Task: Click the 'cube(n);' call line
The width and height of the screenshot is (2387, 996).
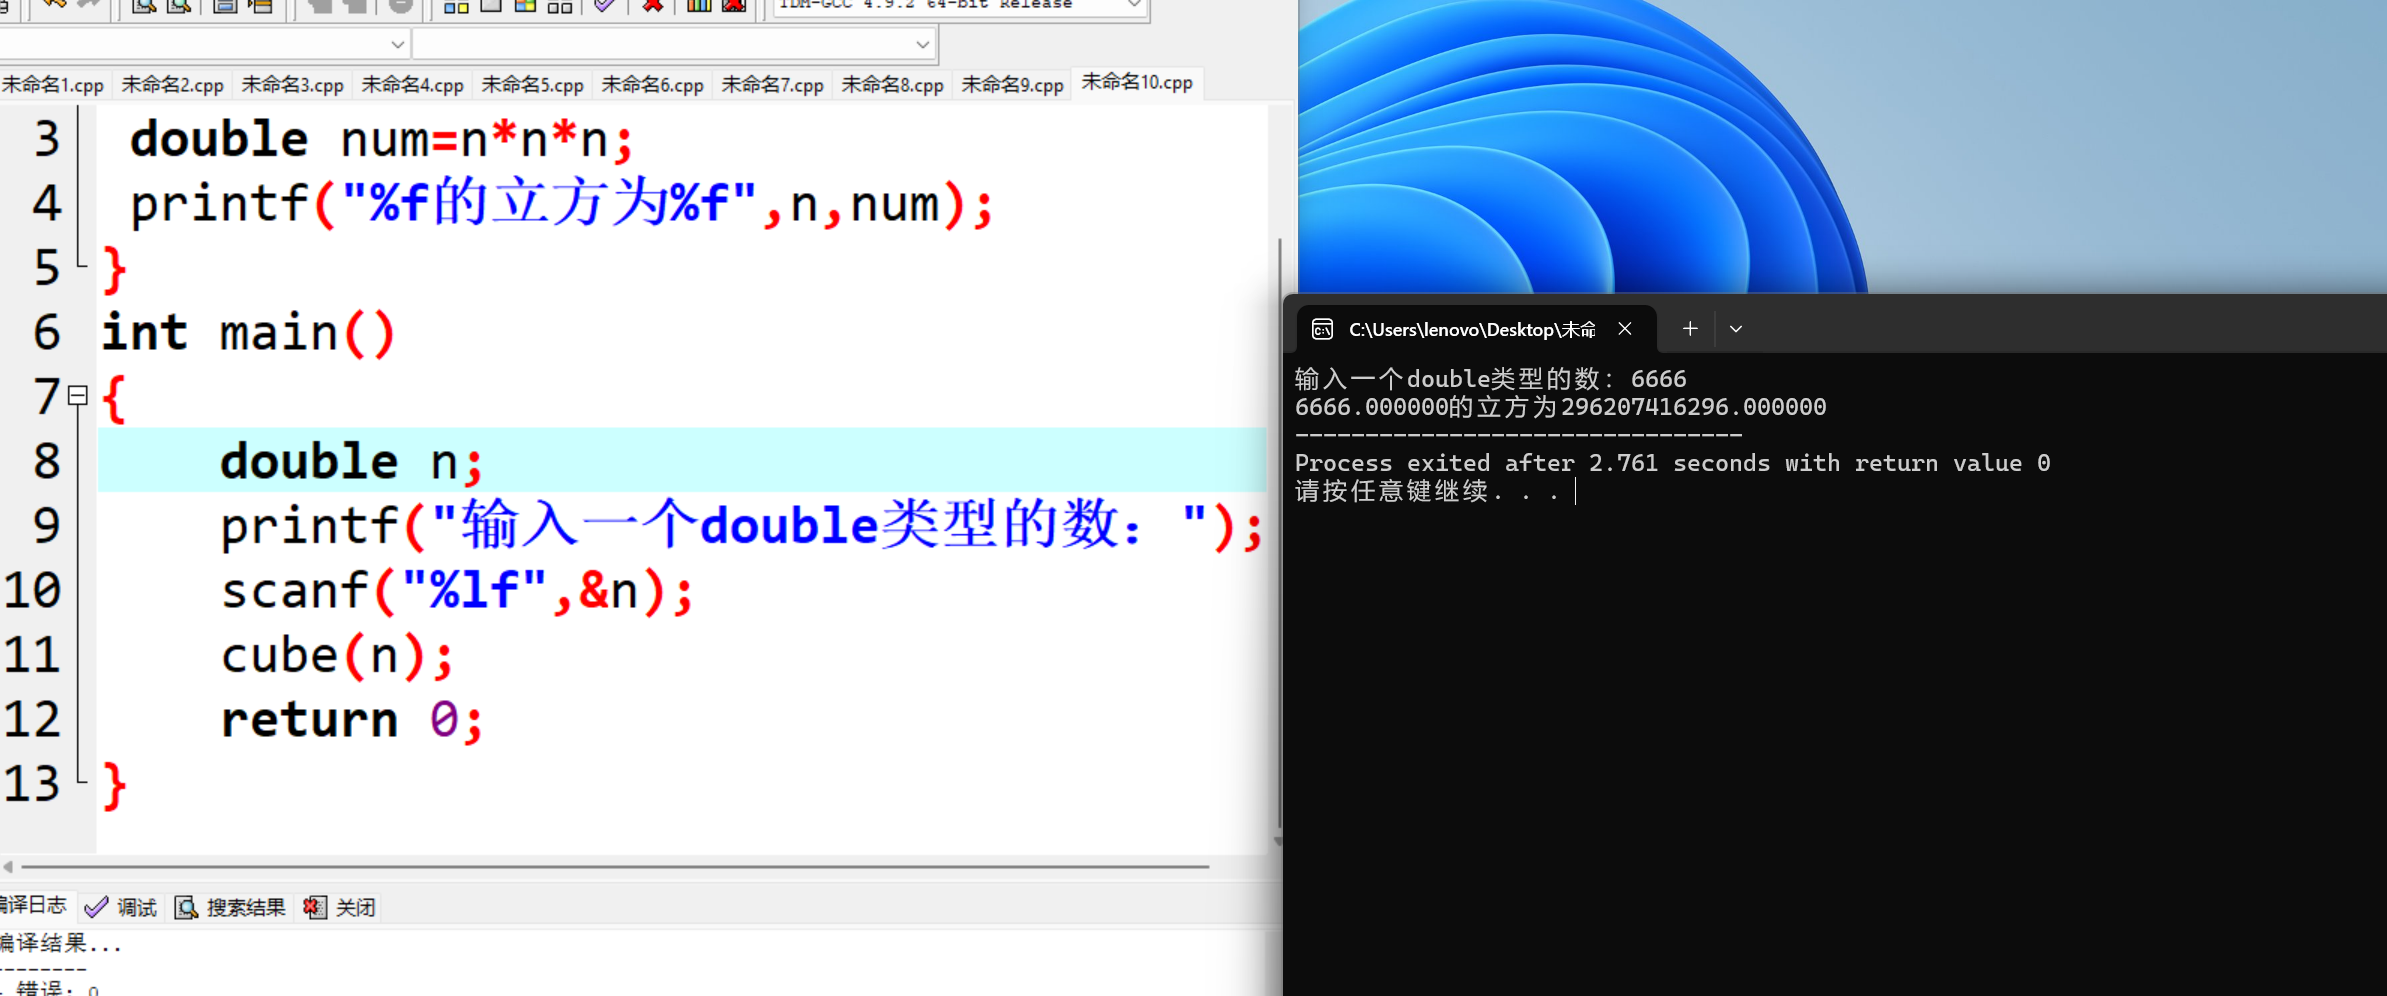Action: [x=337, y=656]
